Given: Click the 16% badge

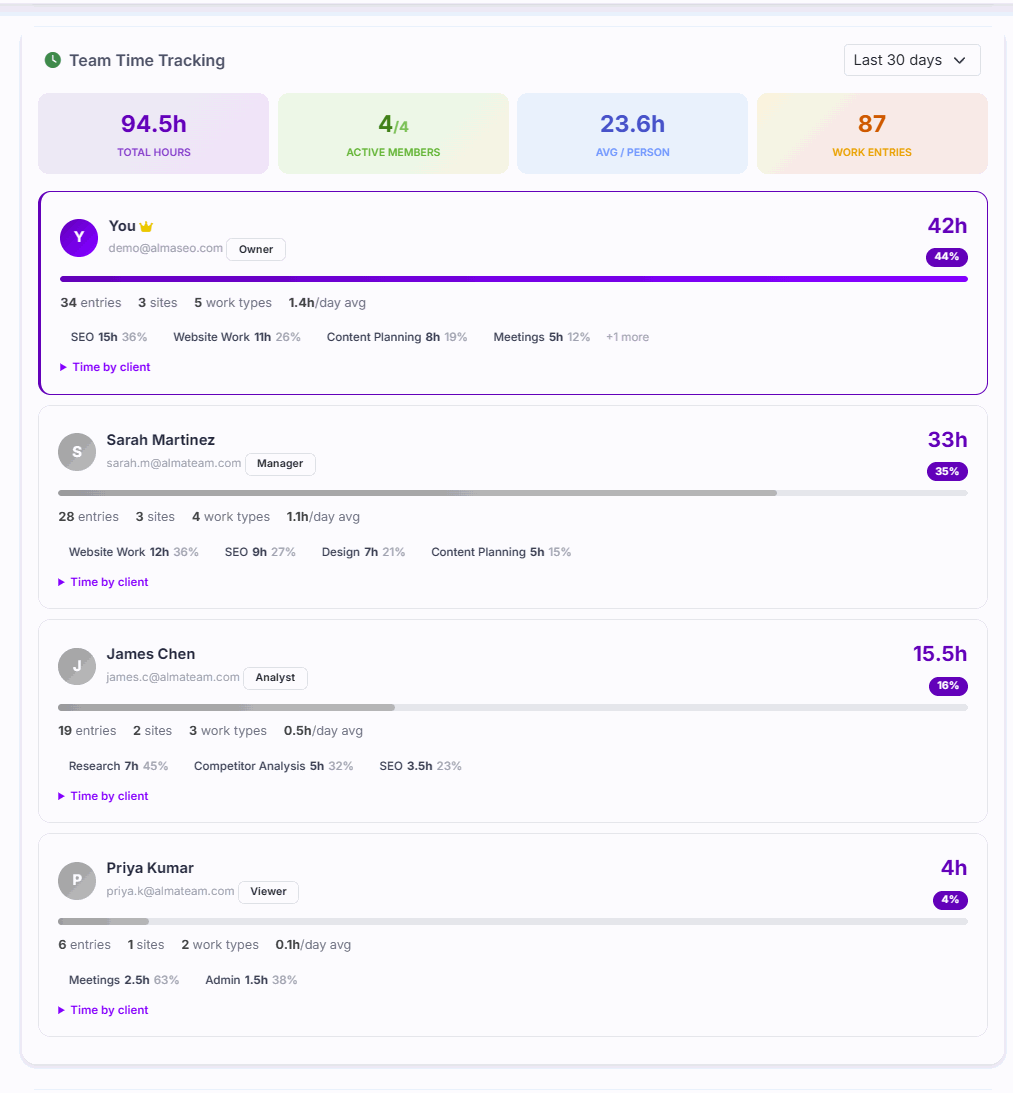Looking at the screenshot, I should [x=948, y=686].
